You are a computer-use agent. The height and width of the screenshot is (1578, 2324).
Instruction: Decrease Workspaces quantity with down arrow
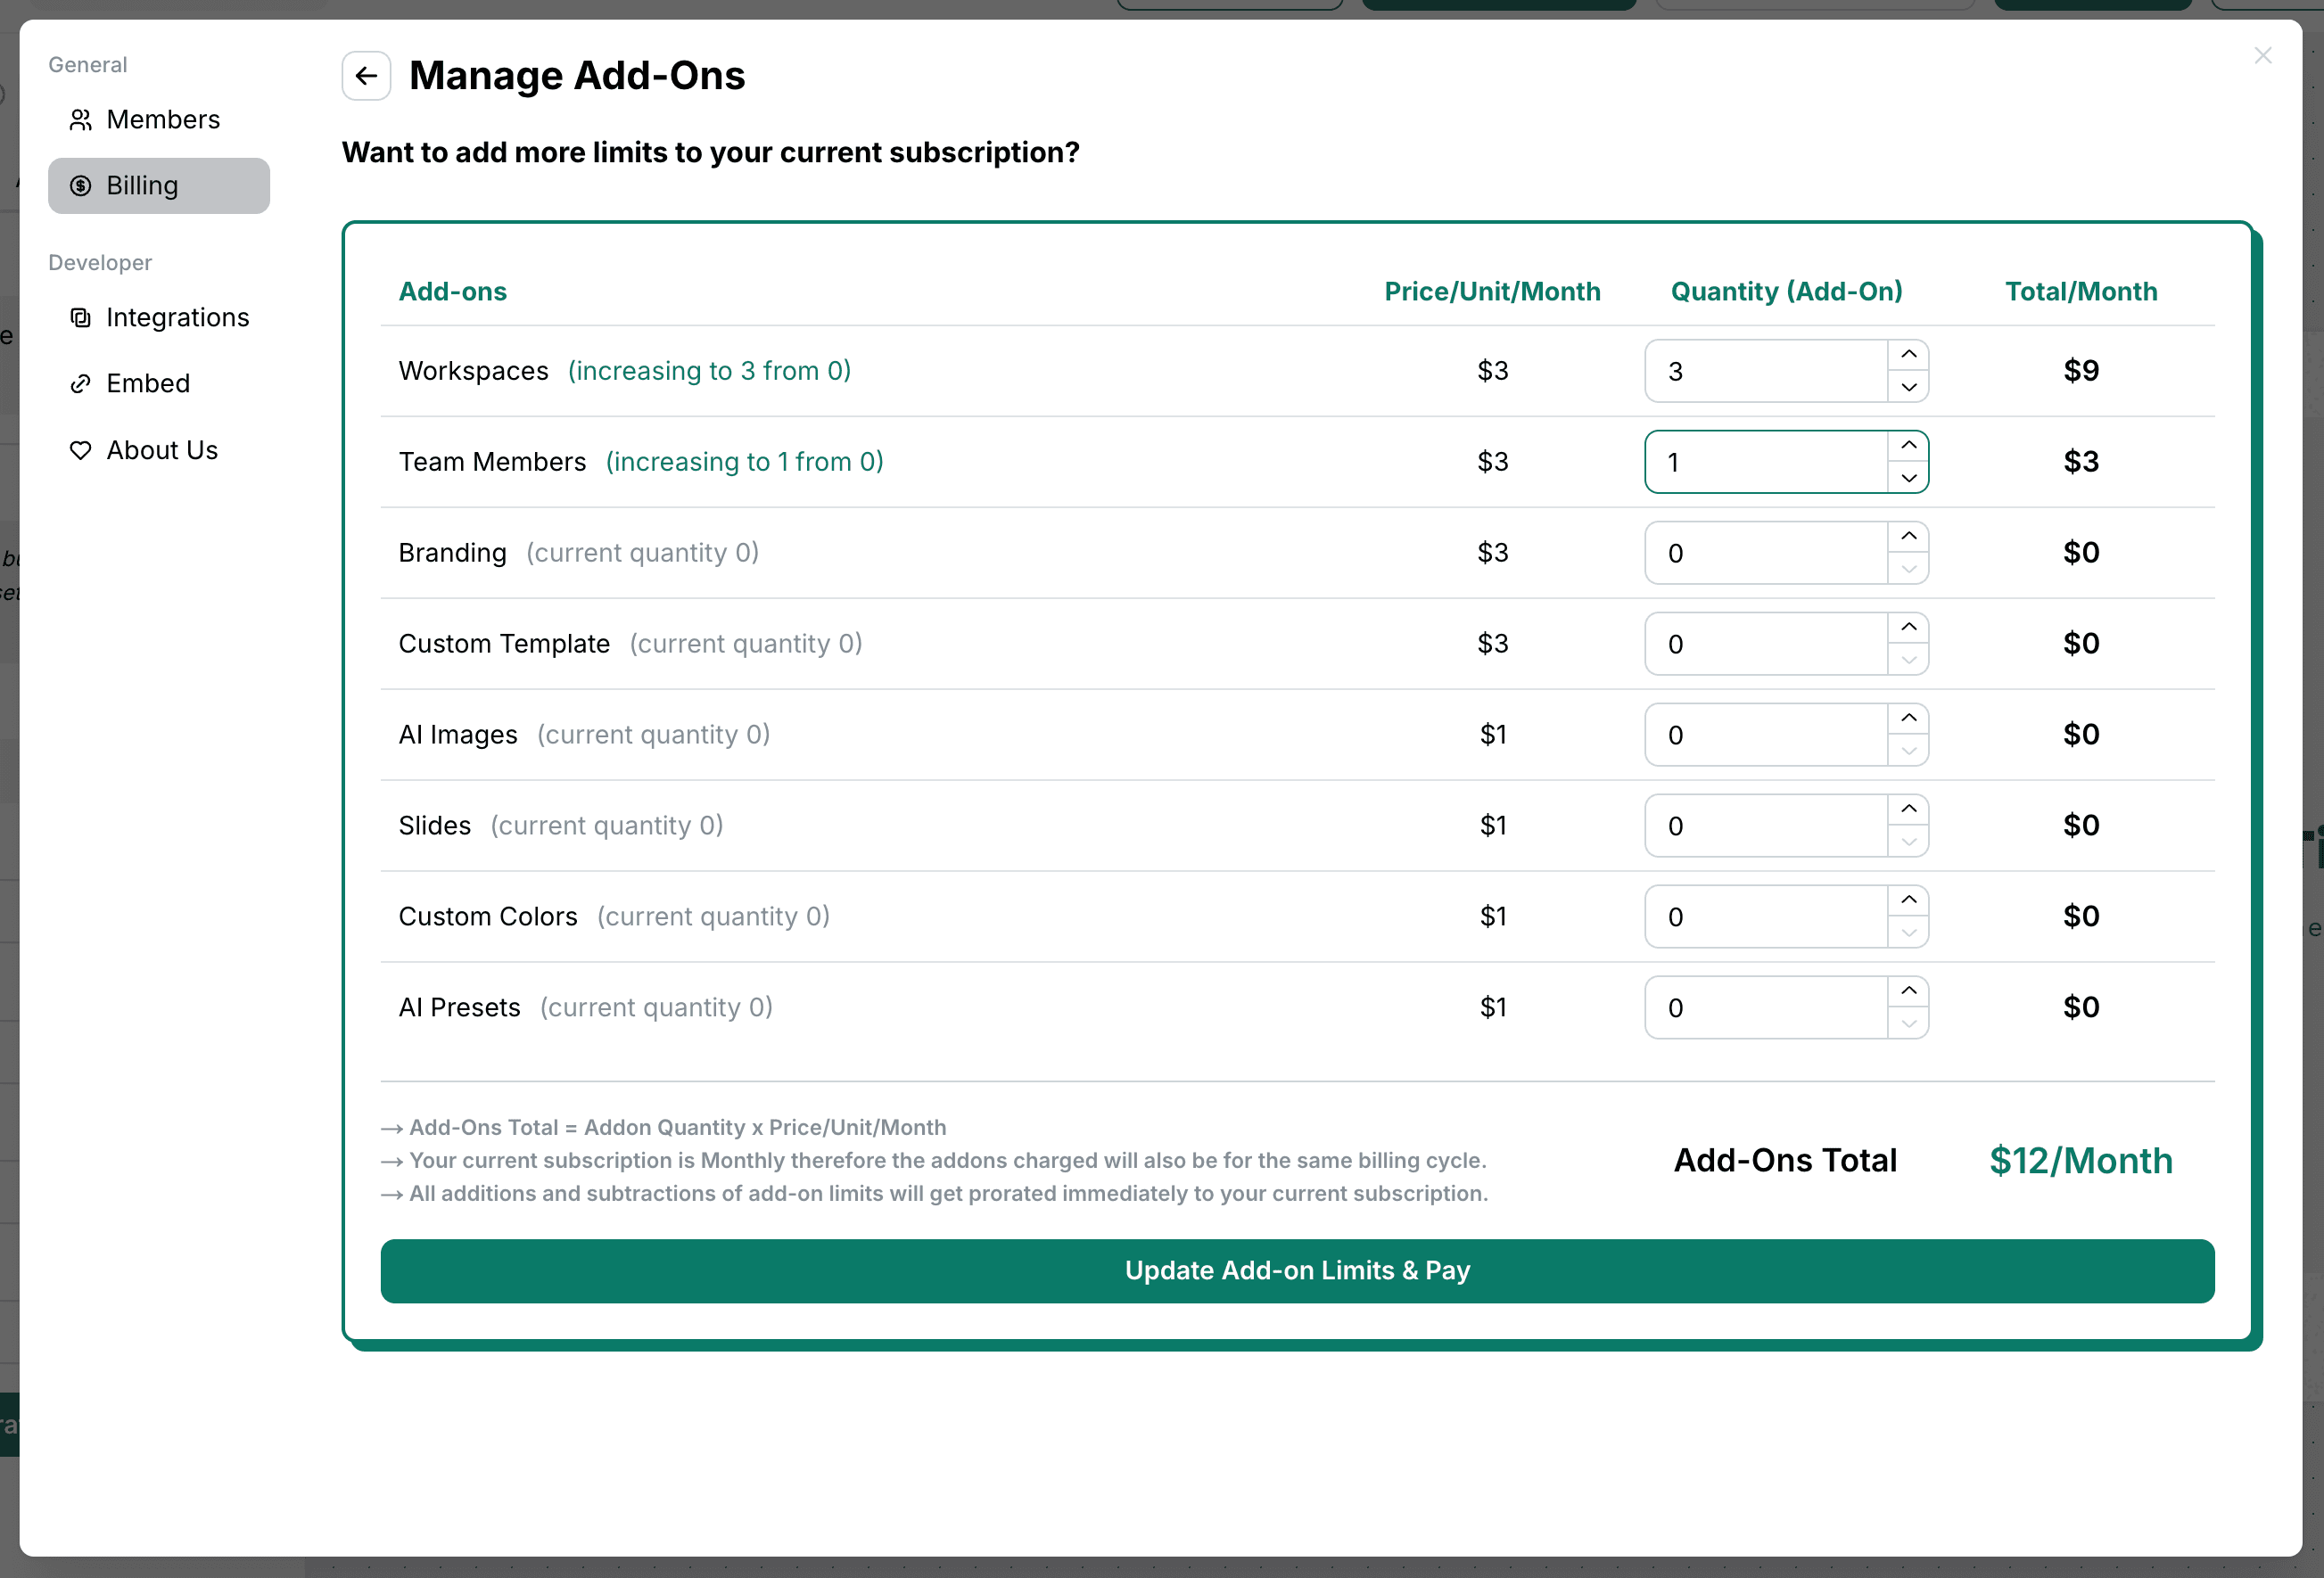point(1909,388)
